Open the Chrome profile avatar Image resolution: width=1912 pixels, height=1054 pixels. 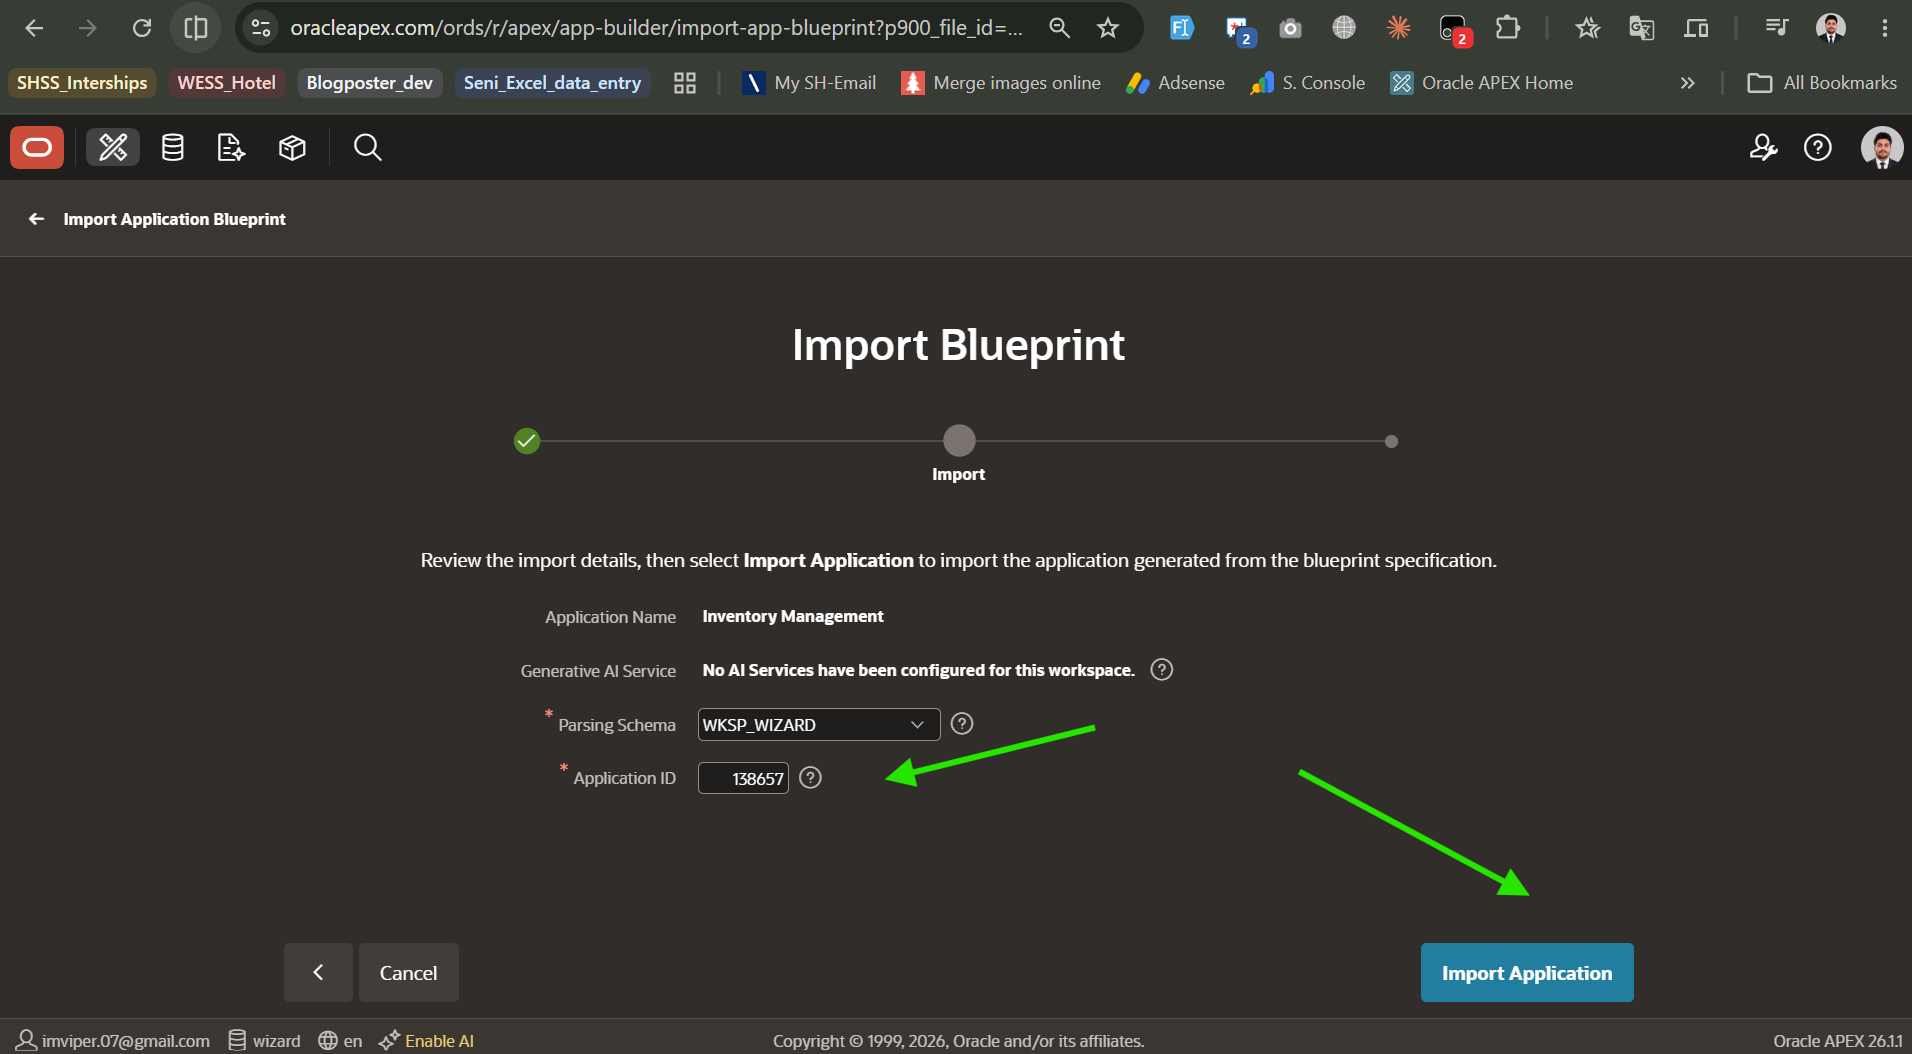[x=1831, y=28]
